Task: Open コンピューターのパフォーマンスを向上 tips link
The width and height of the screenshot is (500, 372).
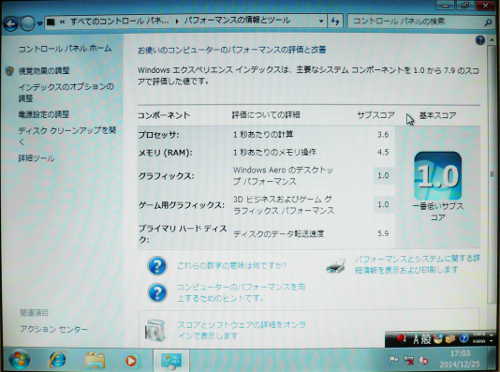Action: (240, 292)
